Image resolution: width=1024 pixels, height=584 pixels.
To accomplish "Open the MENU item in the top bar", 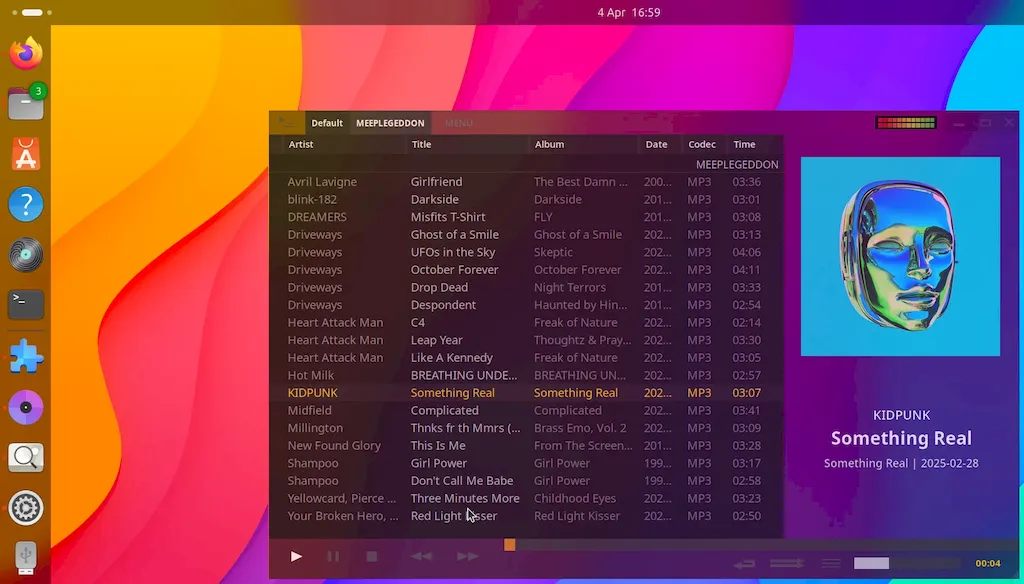I will pos(458,123).
